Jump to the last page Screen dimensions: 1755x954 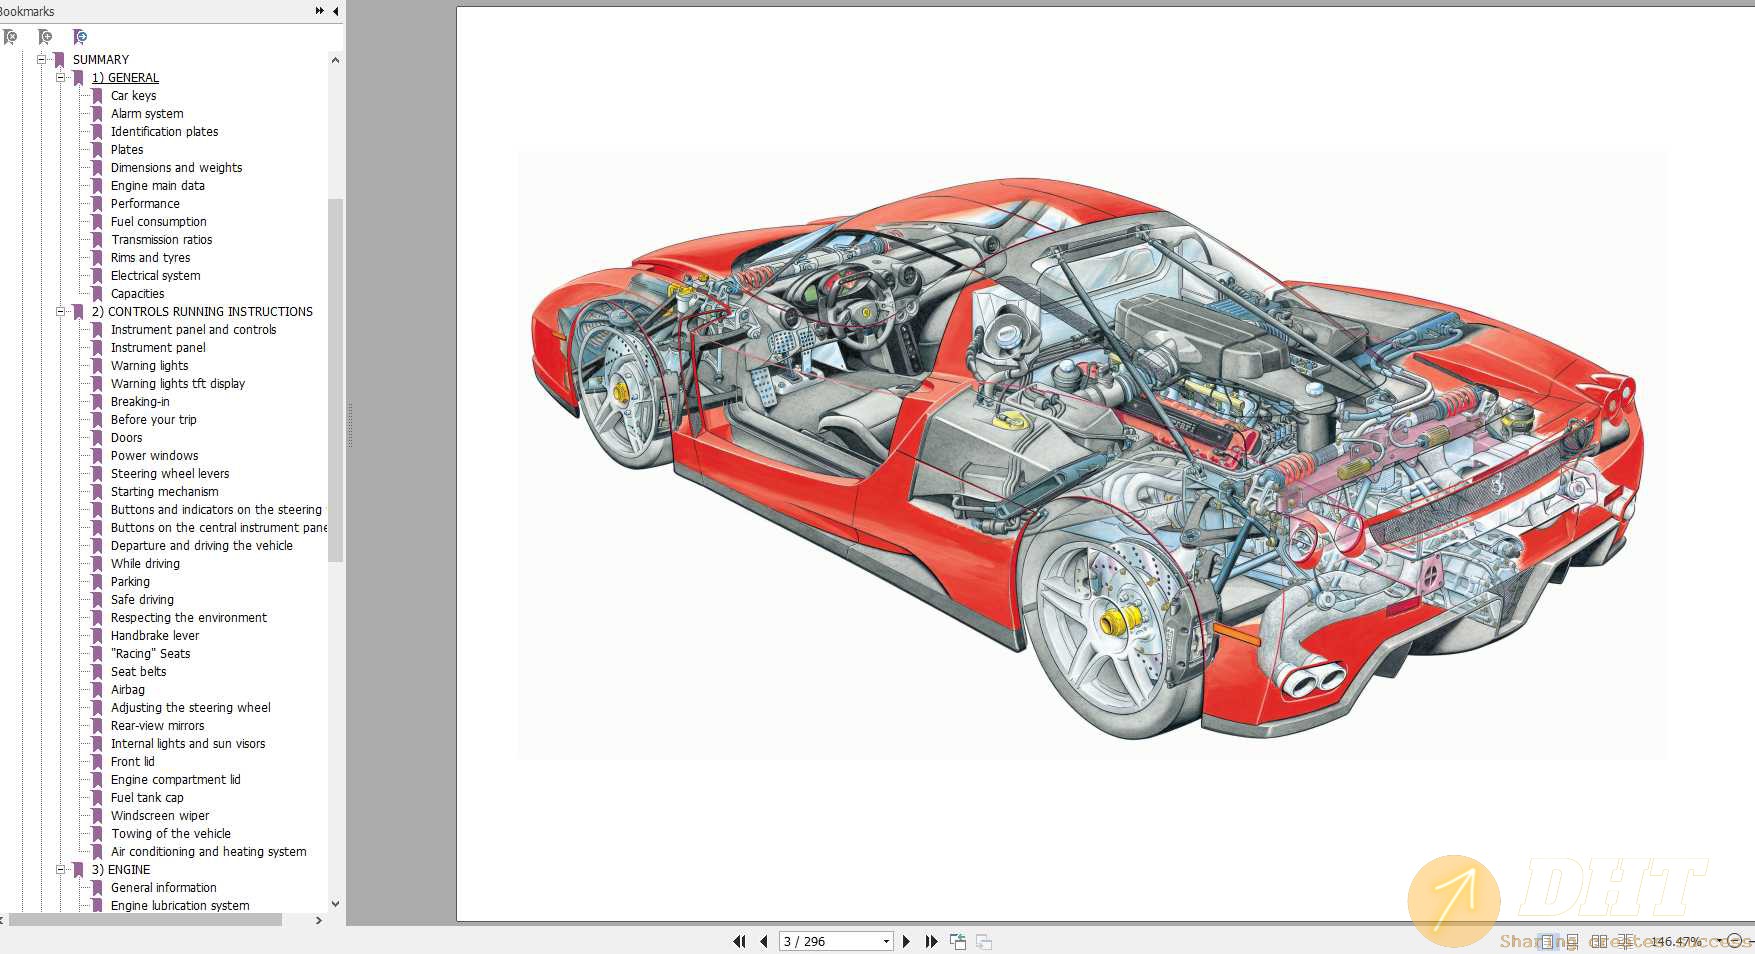click(x=931, y=941)
